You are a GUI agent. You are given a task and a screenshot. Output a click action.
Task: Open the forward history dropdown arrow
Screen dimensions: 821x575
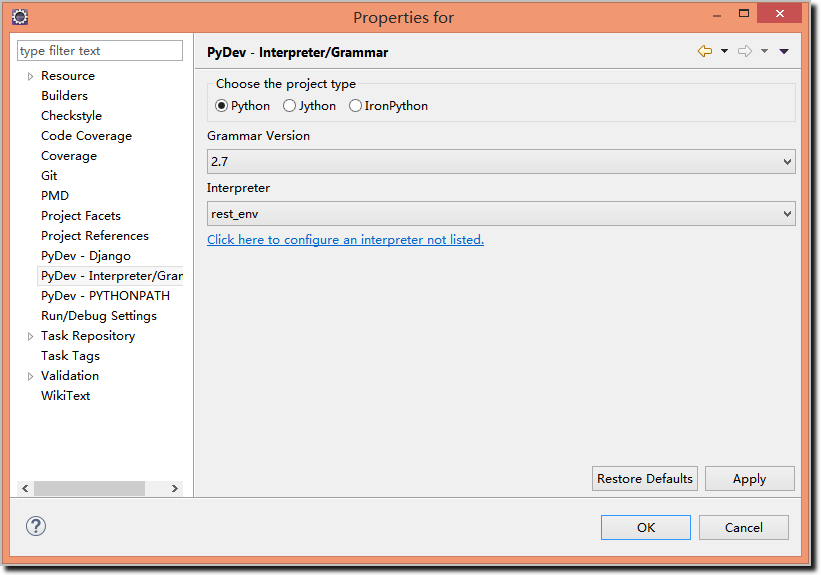(764, 51)
